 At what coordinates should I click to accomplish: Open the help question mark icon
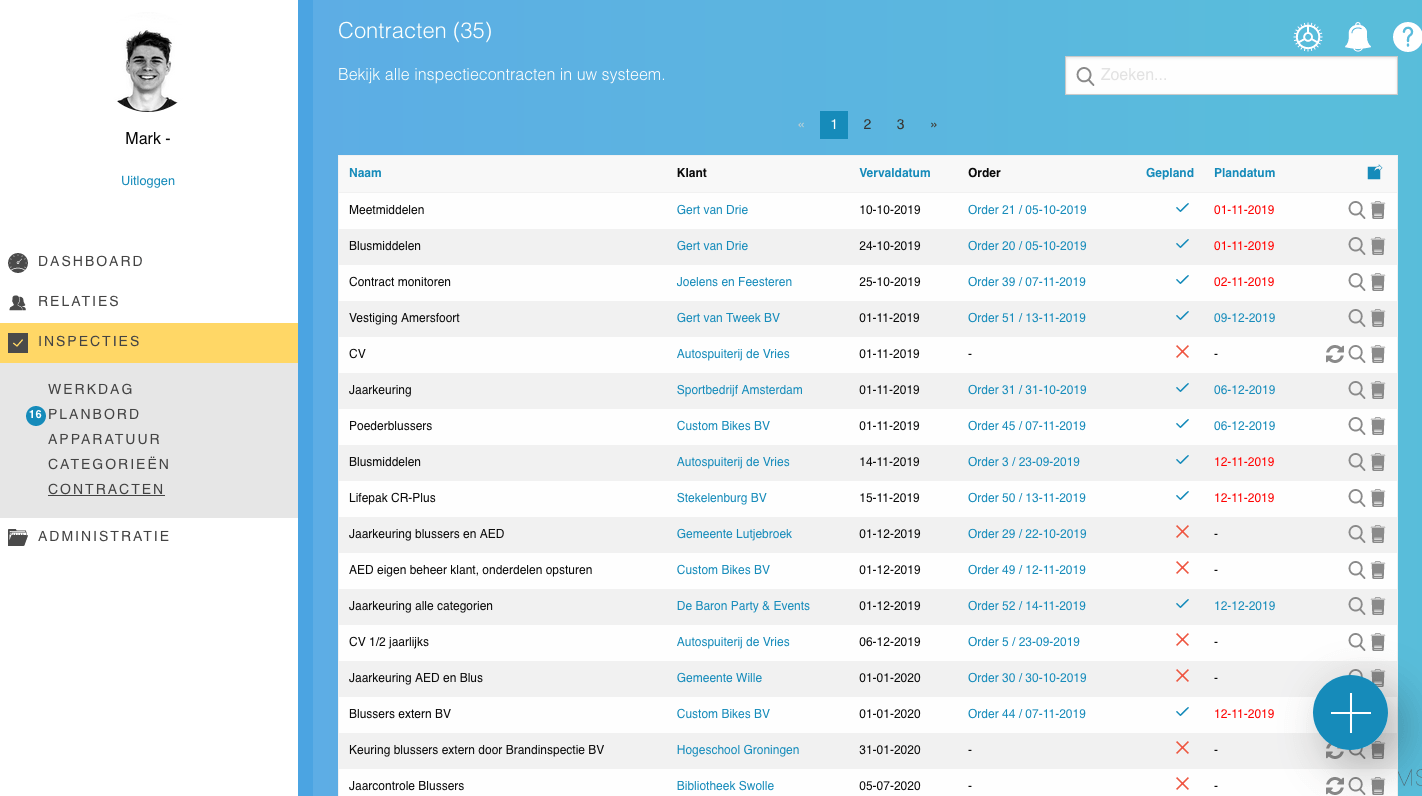coord(1406,37)
